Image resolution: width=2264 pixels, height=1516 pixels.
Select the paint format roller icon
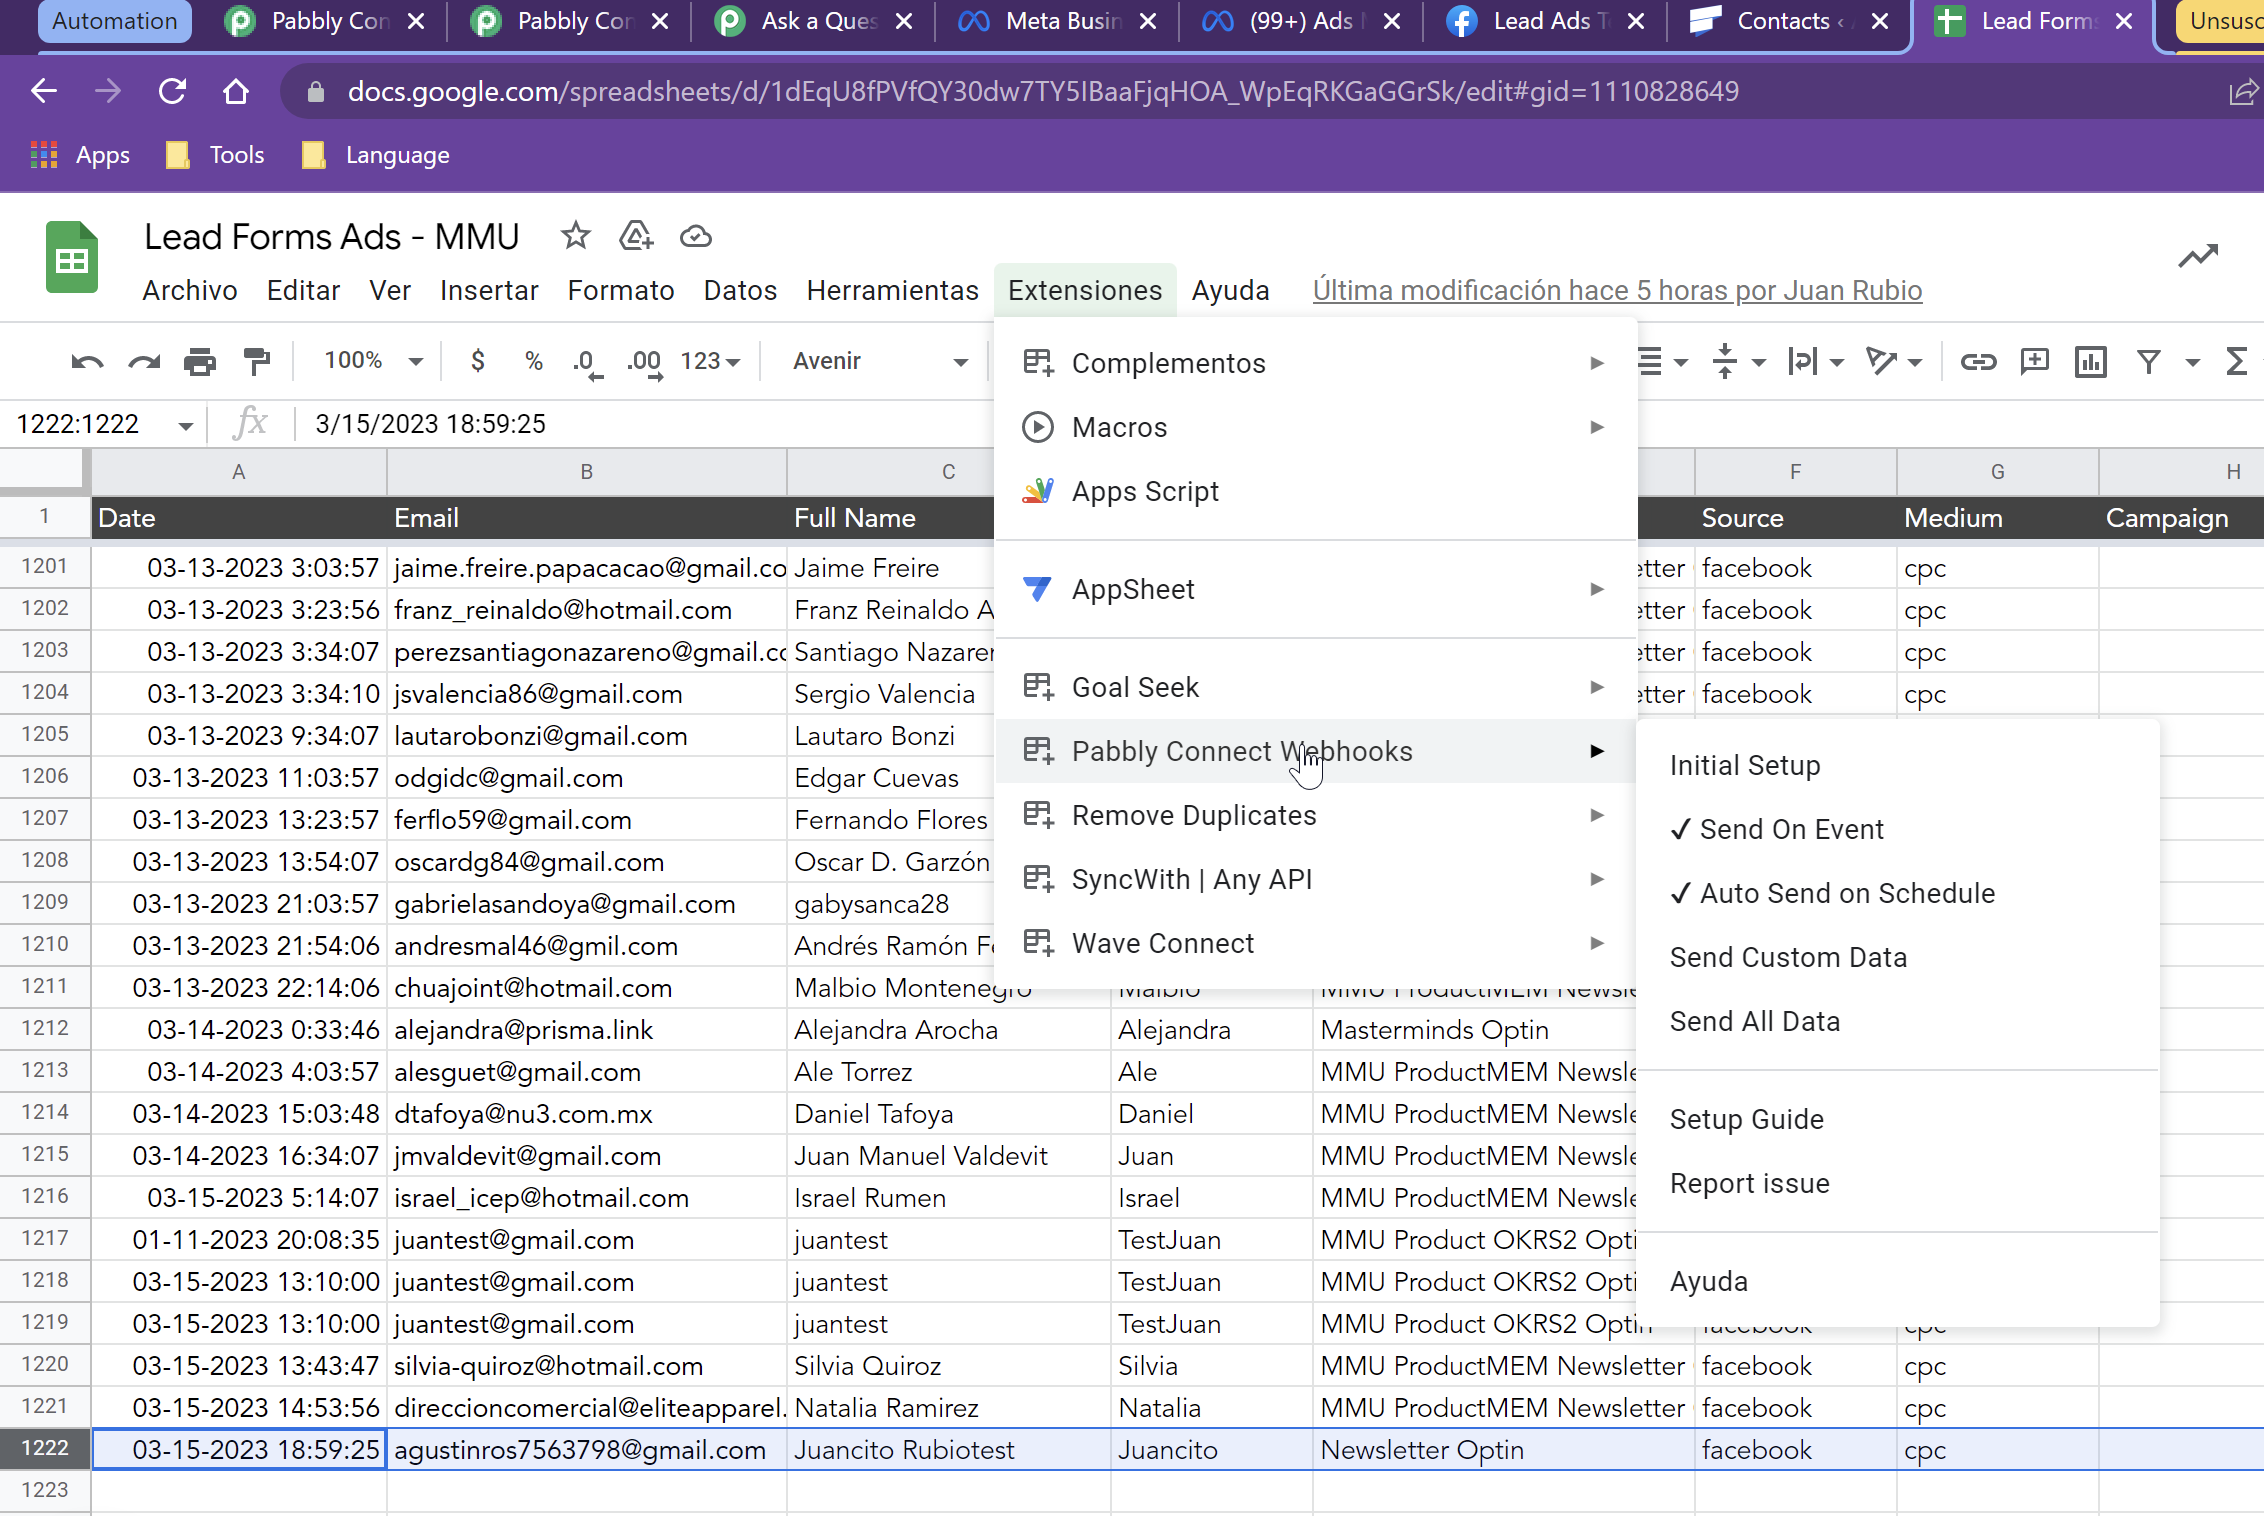point(257,361)
